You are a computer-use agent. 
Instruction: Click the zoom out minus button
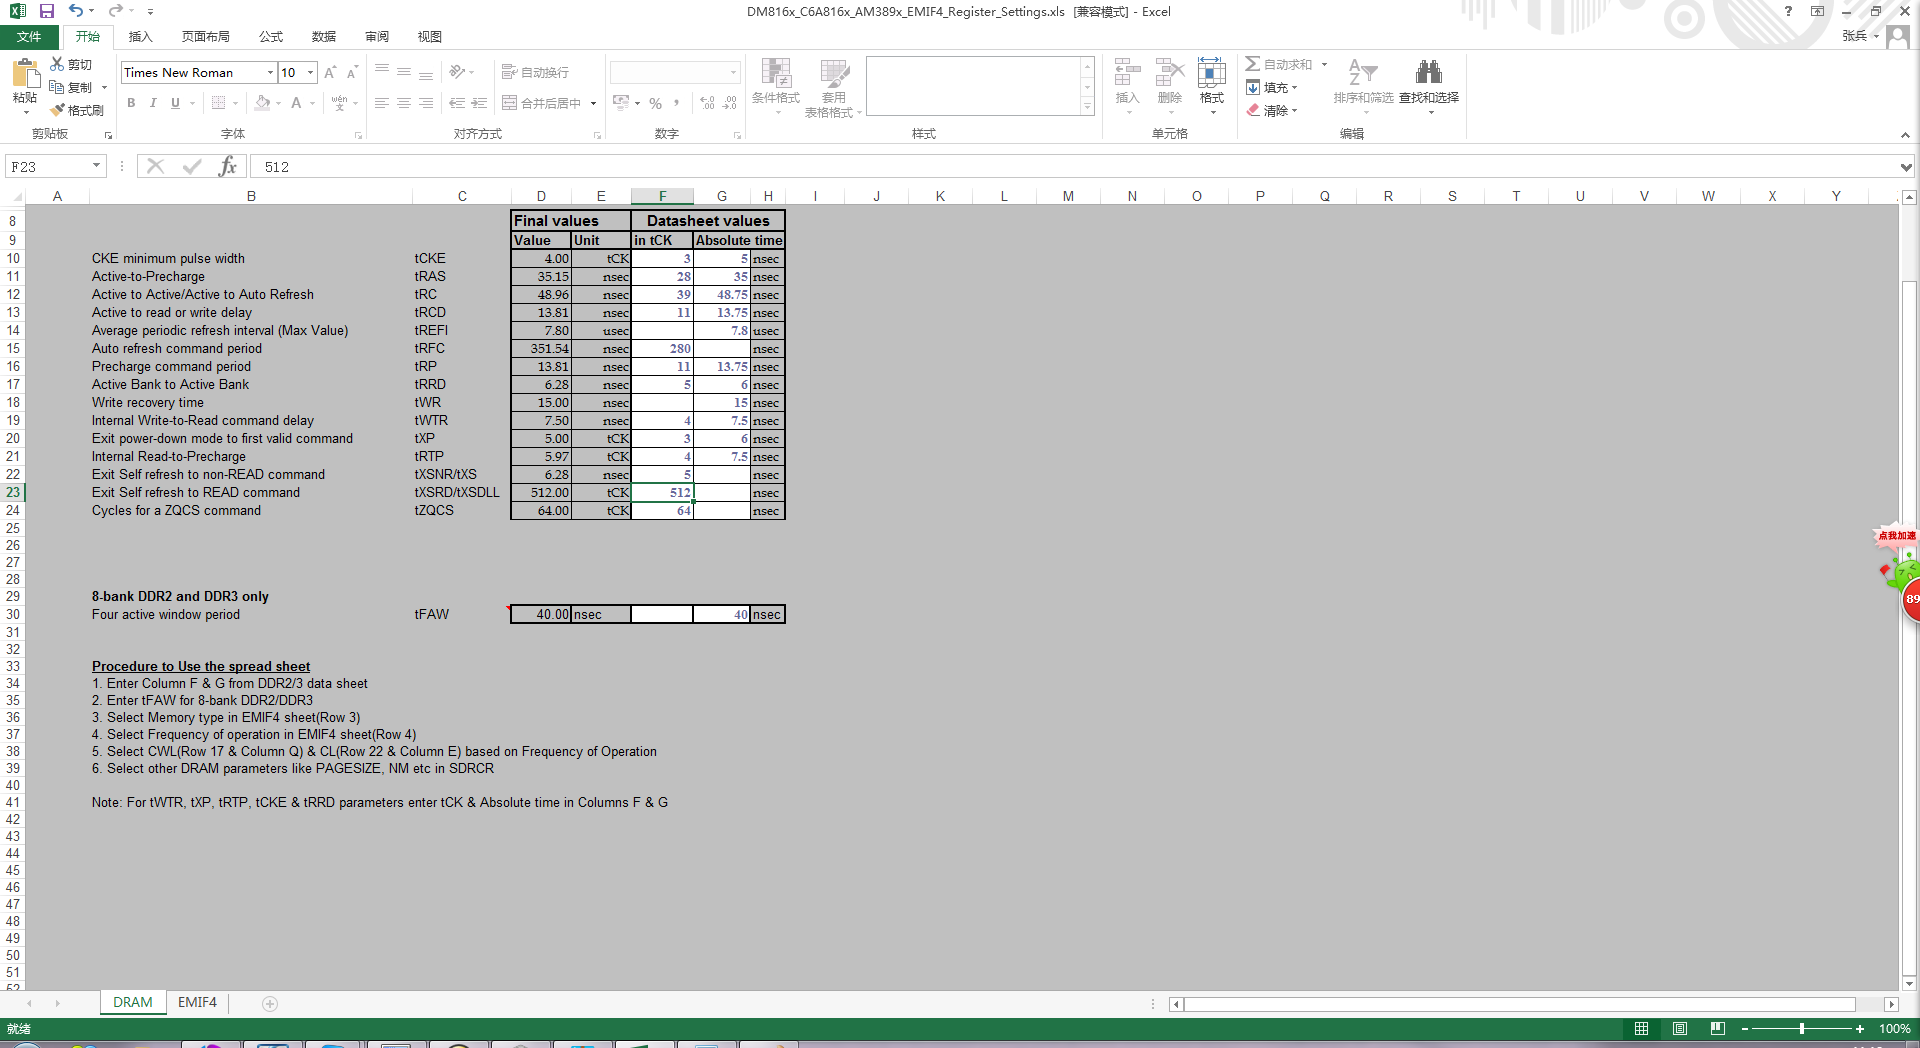(1745, 1028)
